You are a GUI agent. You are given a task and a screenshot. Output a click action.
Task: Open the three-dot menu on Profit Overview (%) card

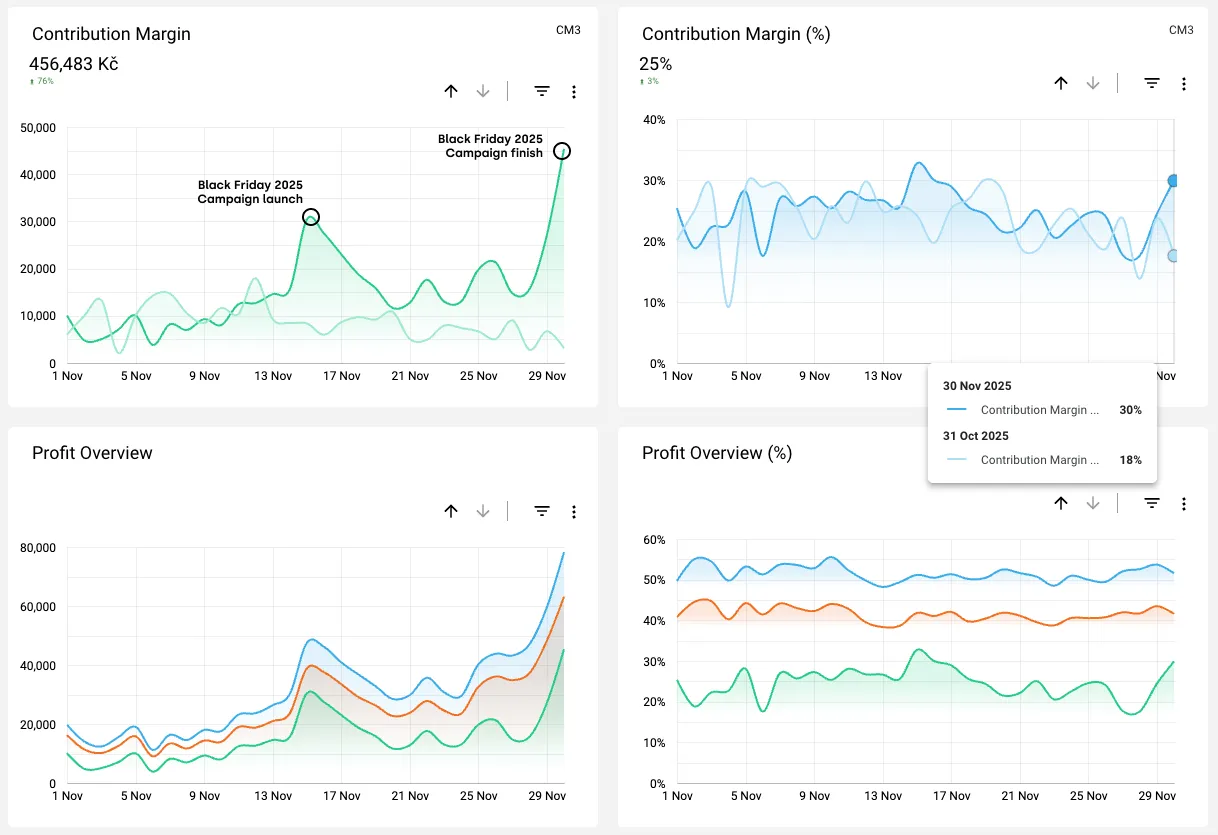click(1184, 503)
